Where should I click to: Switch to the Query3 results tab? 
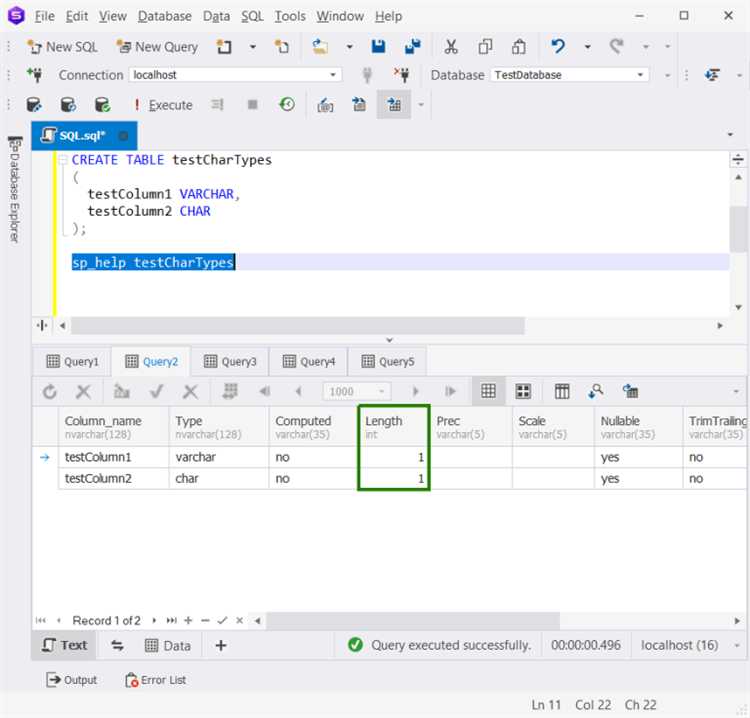229,362
